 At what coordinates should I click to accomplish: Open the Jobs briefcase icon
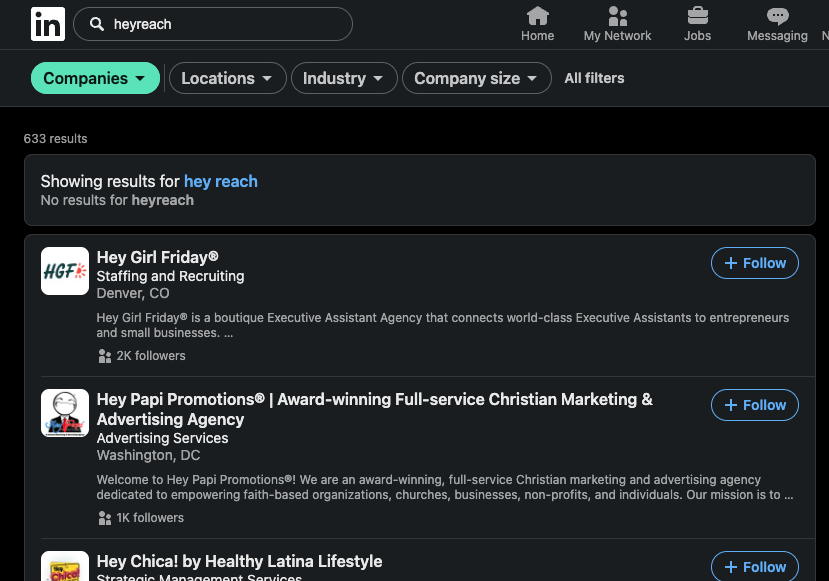coord(697,16)
